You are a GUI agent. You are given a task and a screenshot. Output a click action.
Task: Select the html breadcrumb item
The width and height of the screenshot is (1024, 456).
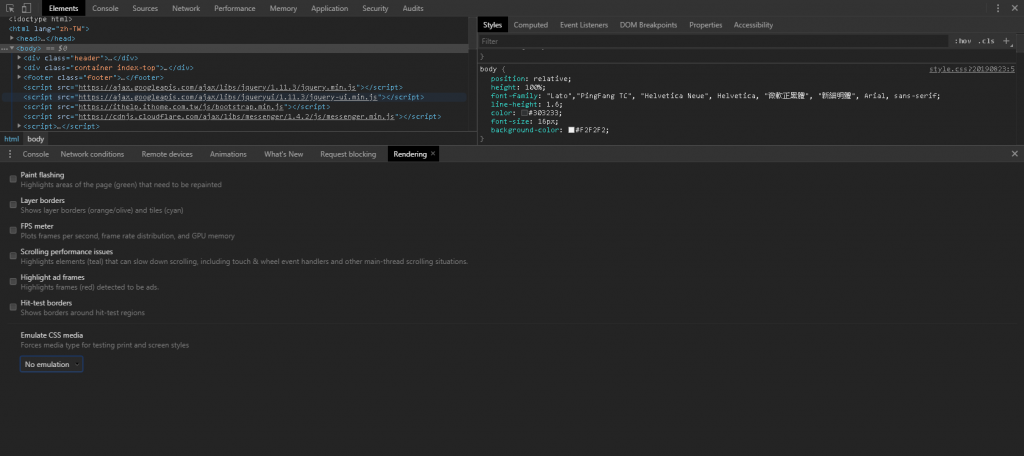[x=12, y=139]
